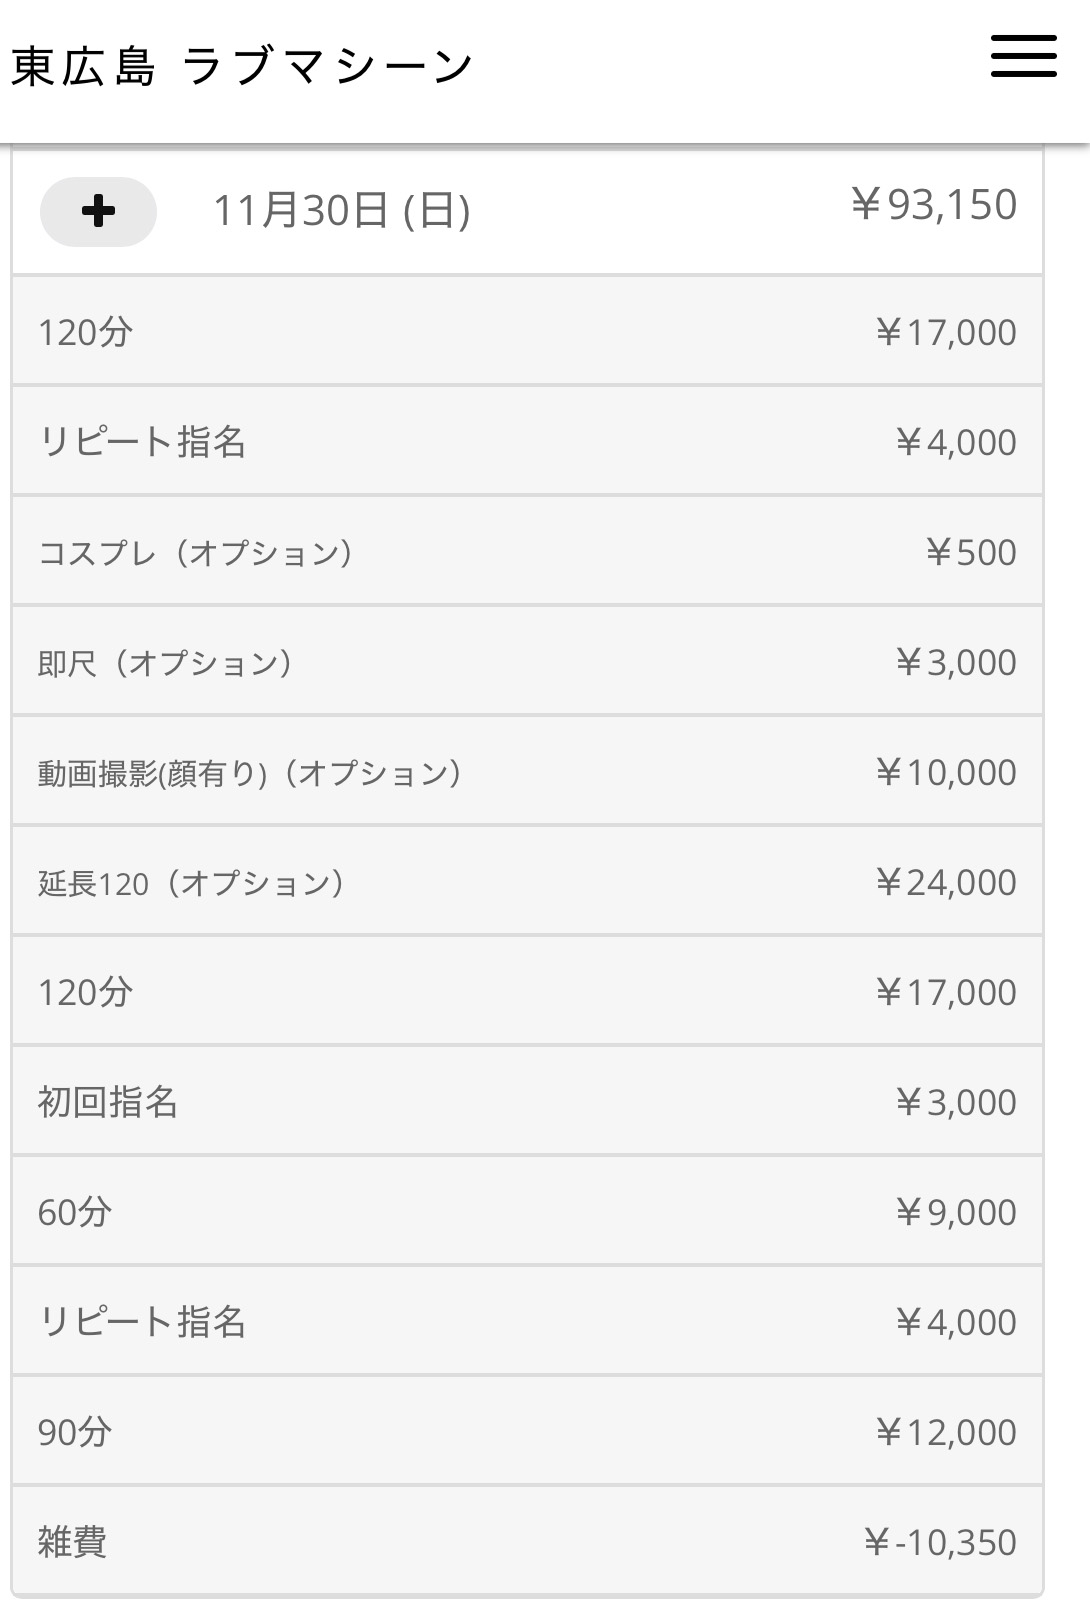
Task: Click the ¥10,000 video option amount
Action: click(x=946, y=772)
